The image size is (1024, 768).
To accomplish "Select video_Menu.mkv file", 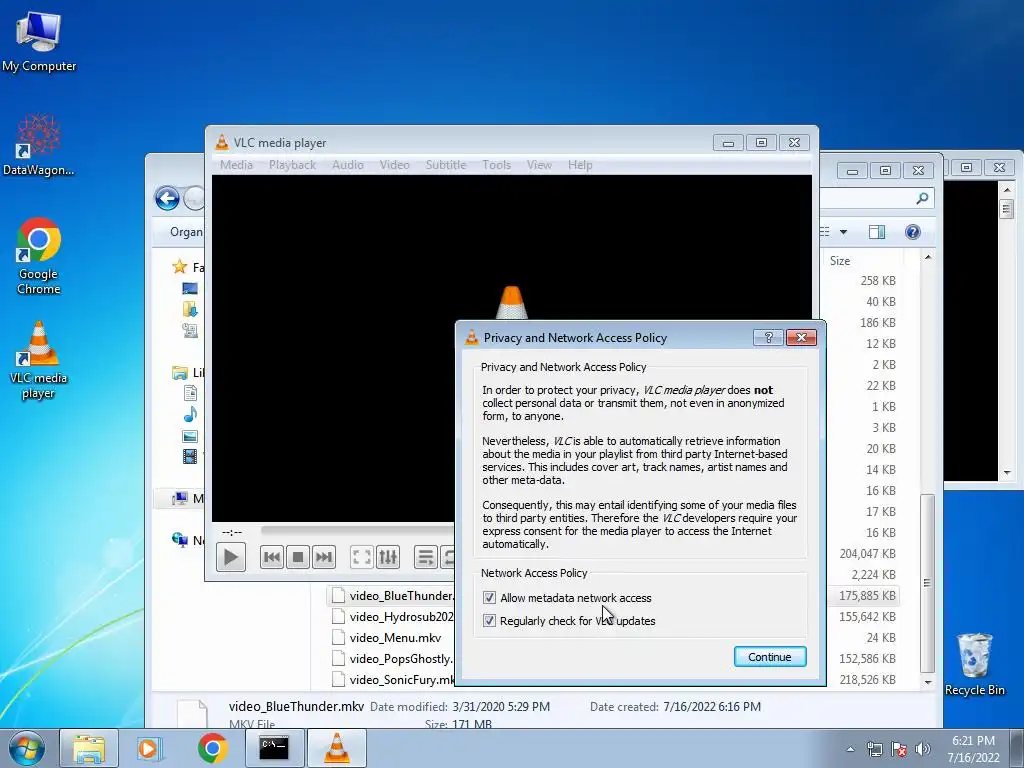I will click(x=395, y=637).
